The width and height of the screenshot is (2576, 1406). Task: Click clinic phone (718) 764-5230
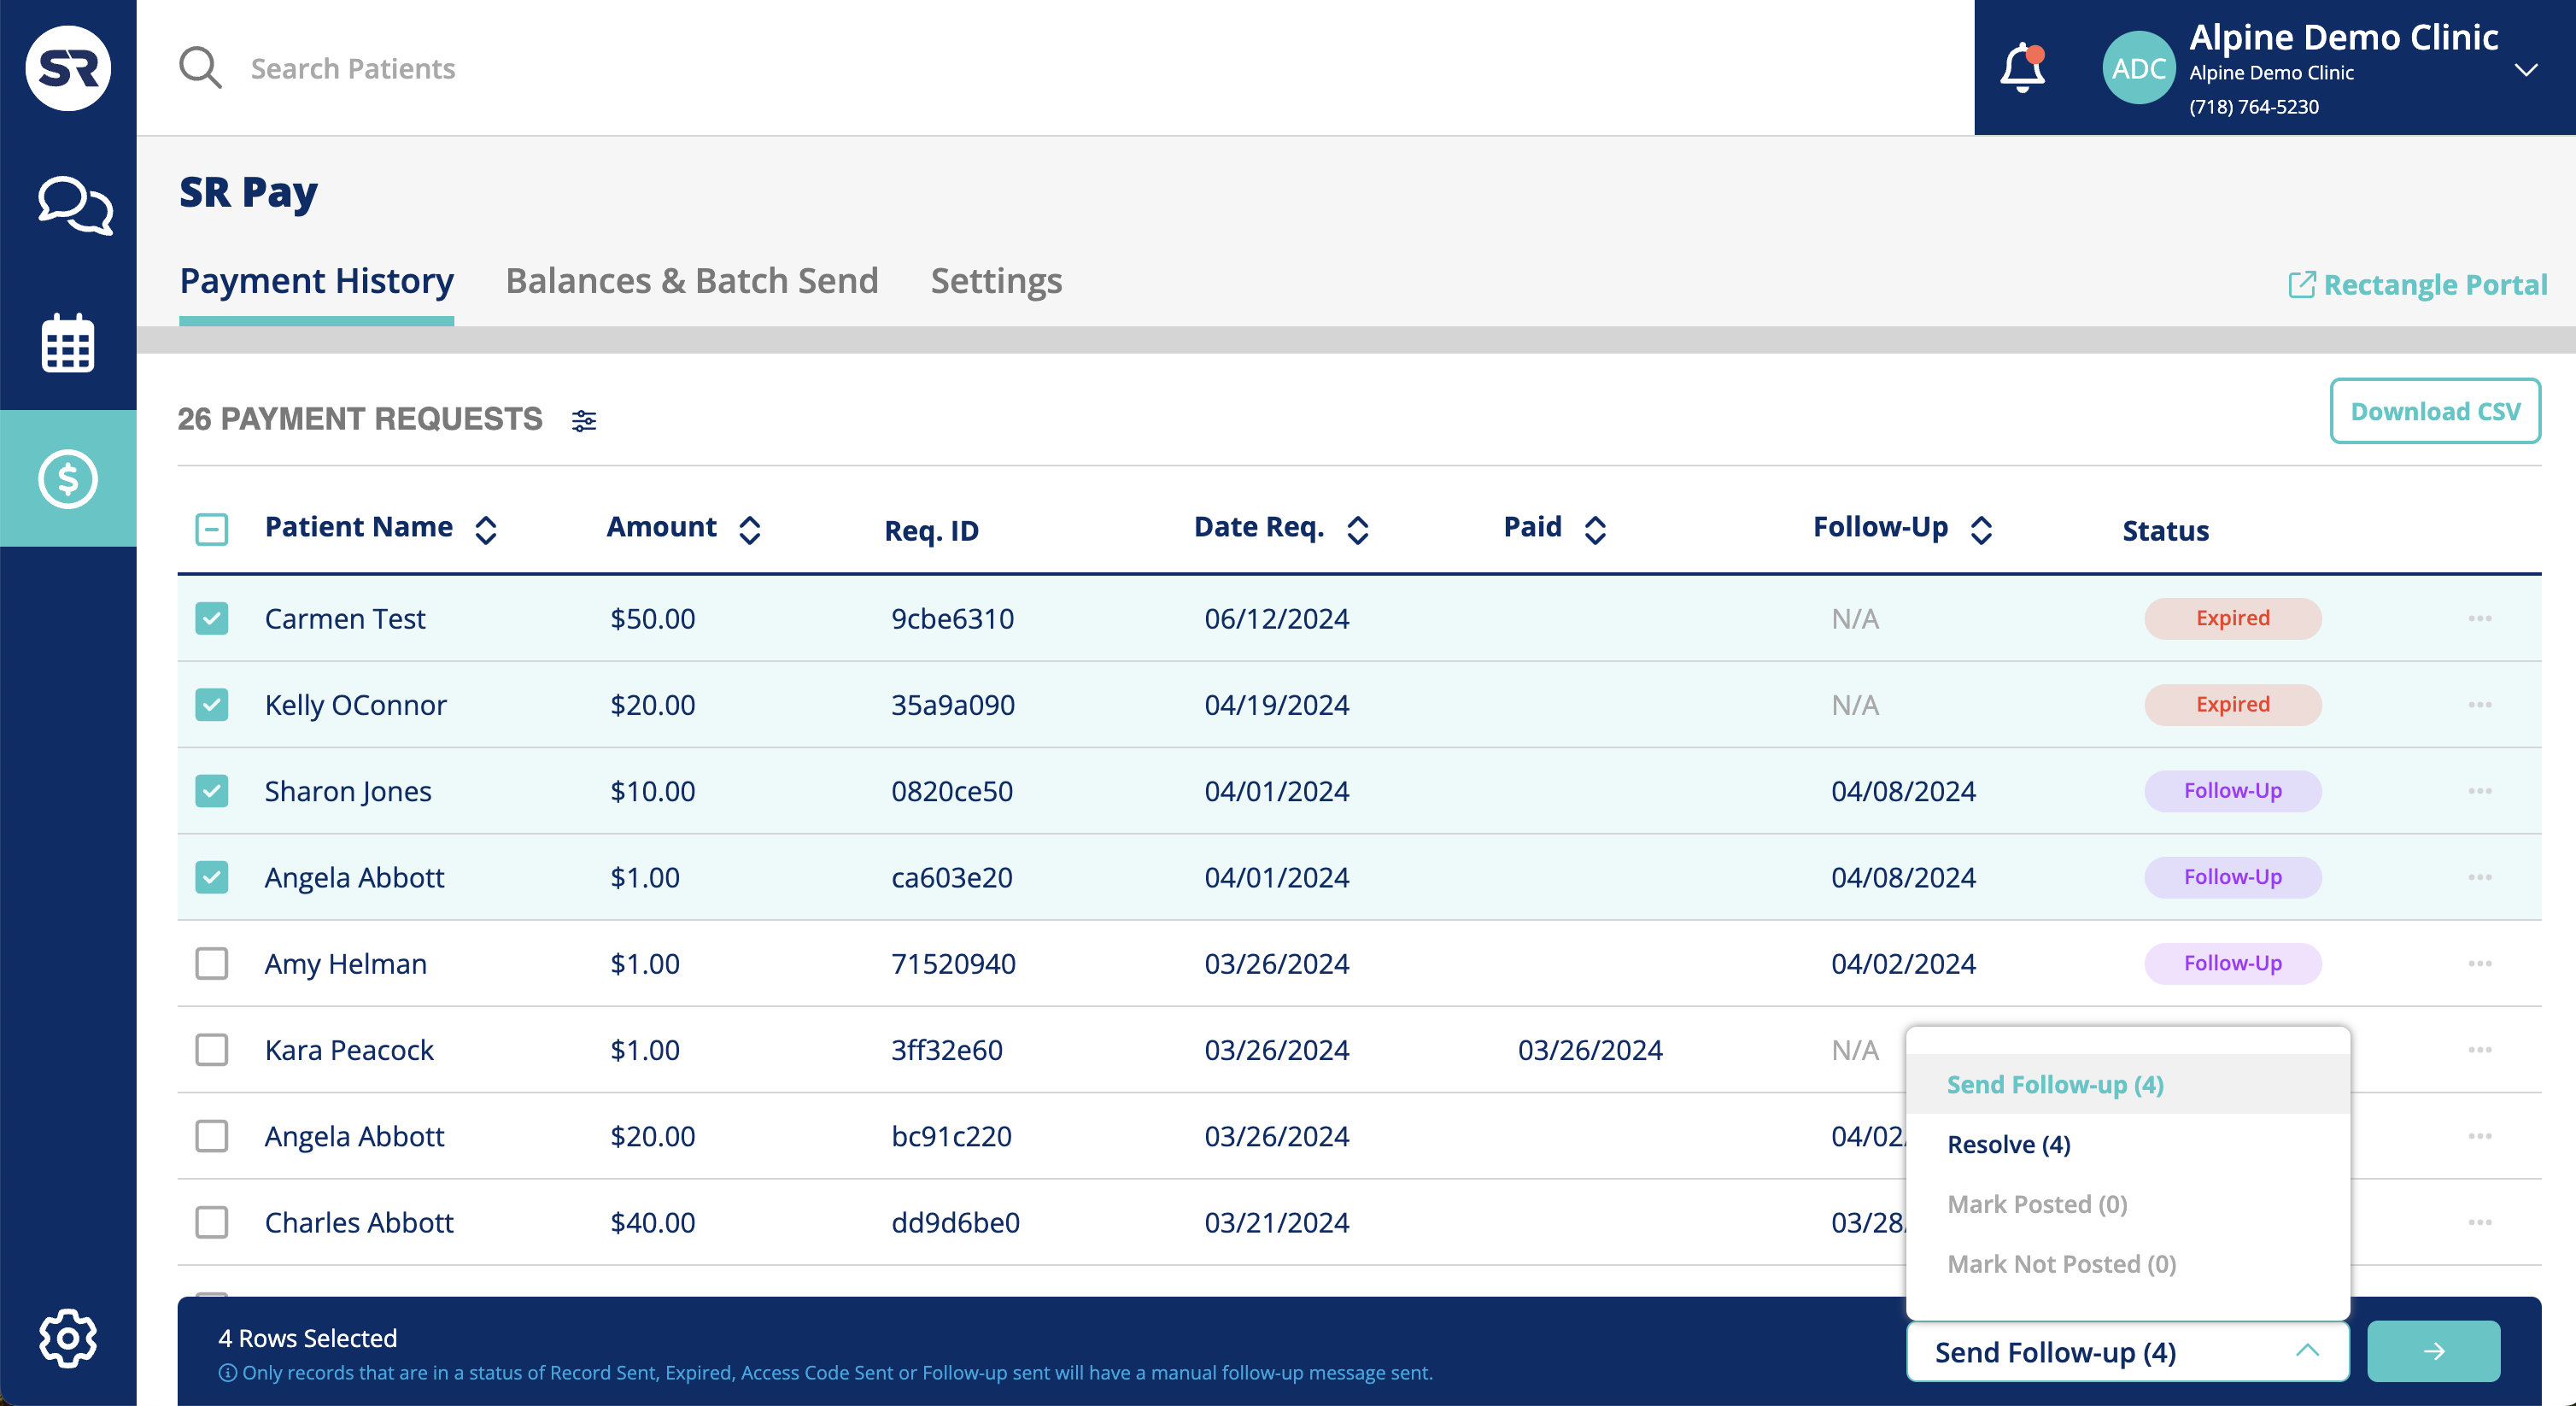coord(2254,107)
